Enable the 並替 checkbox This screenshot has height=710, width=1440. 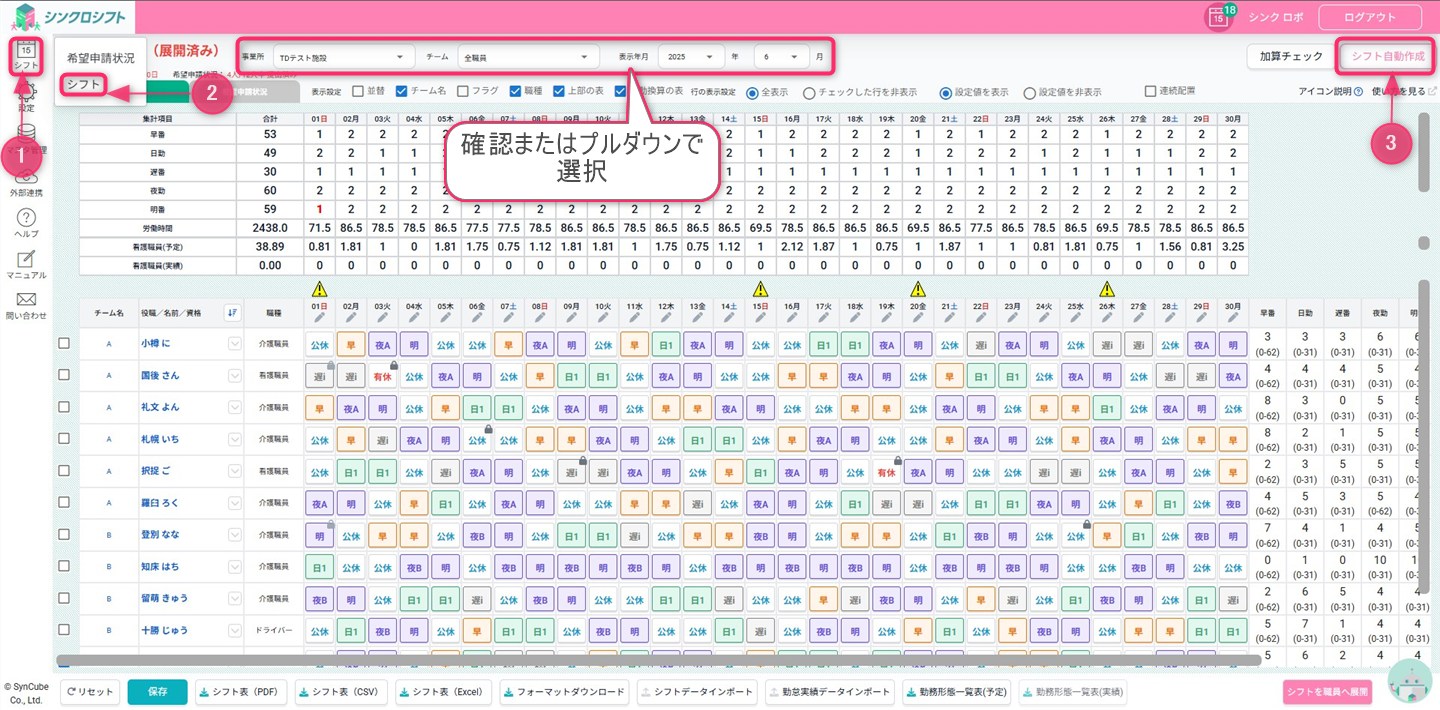(x=358, y=92)
